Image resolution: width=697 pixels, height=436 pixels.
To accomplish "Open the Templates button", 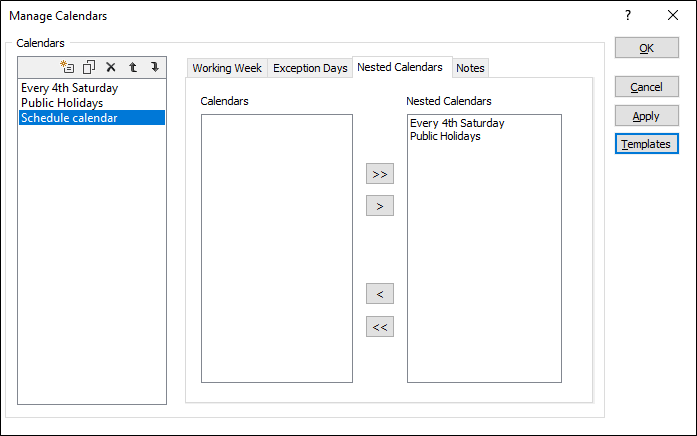I will [646, 144].
